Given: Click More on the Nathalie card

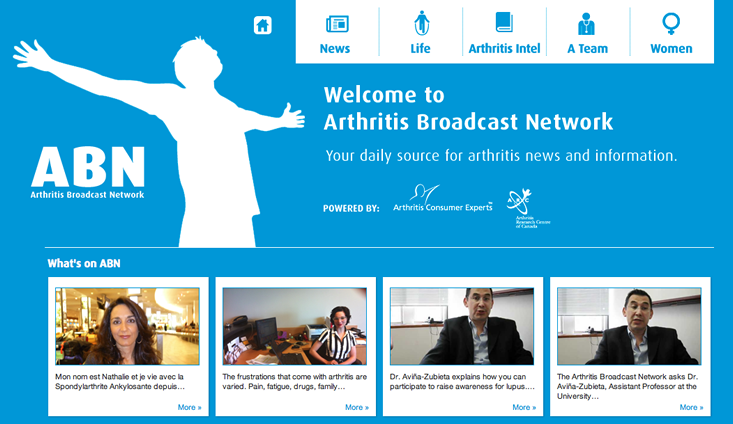Looking at the screenshot, I should (189, 407).
